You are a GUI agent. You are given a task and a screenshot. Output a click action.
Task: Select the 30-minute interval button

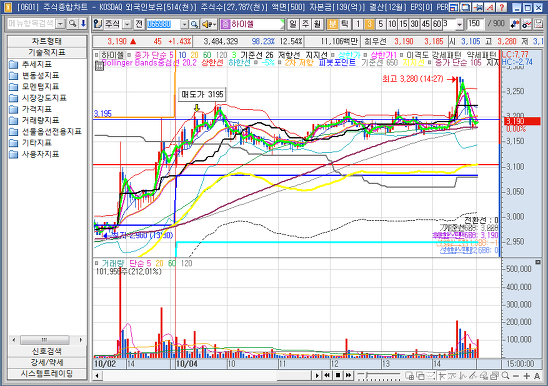click(414, 24)
